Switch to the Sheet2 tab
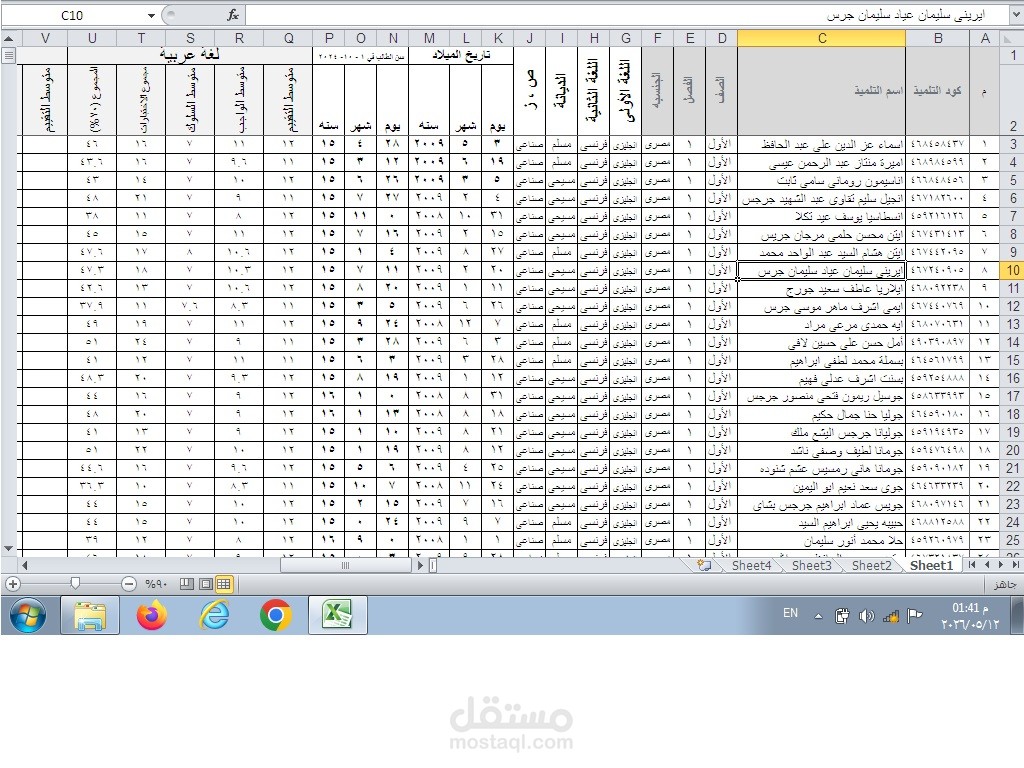This screenshot has height=768, width=1024. pos(871,566)
